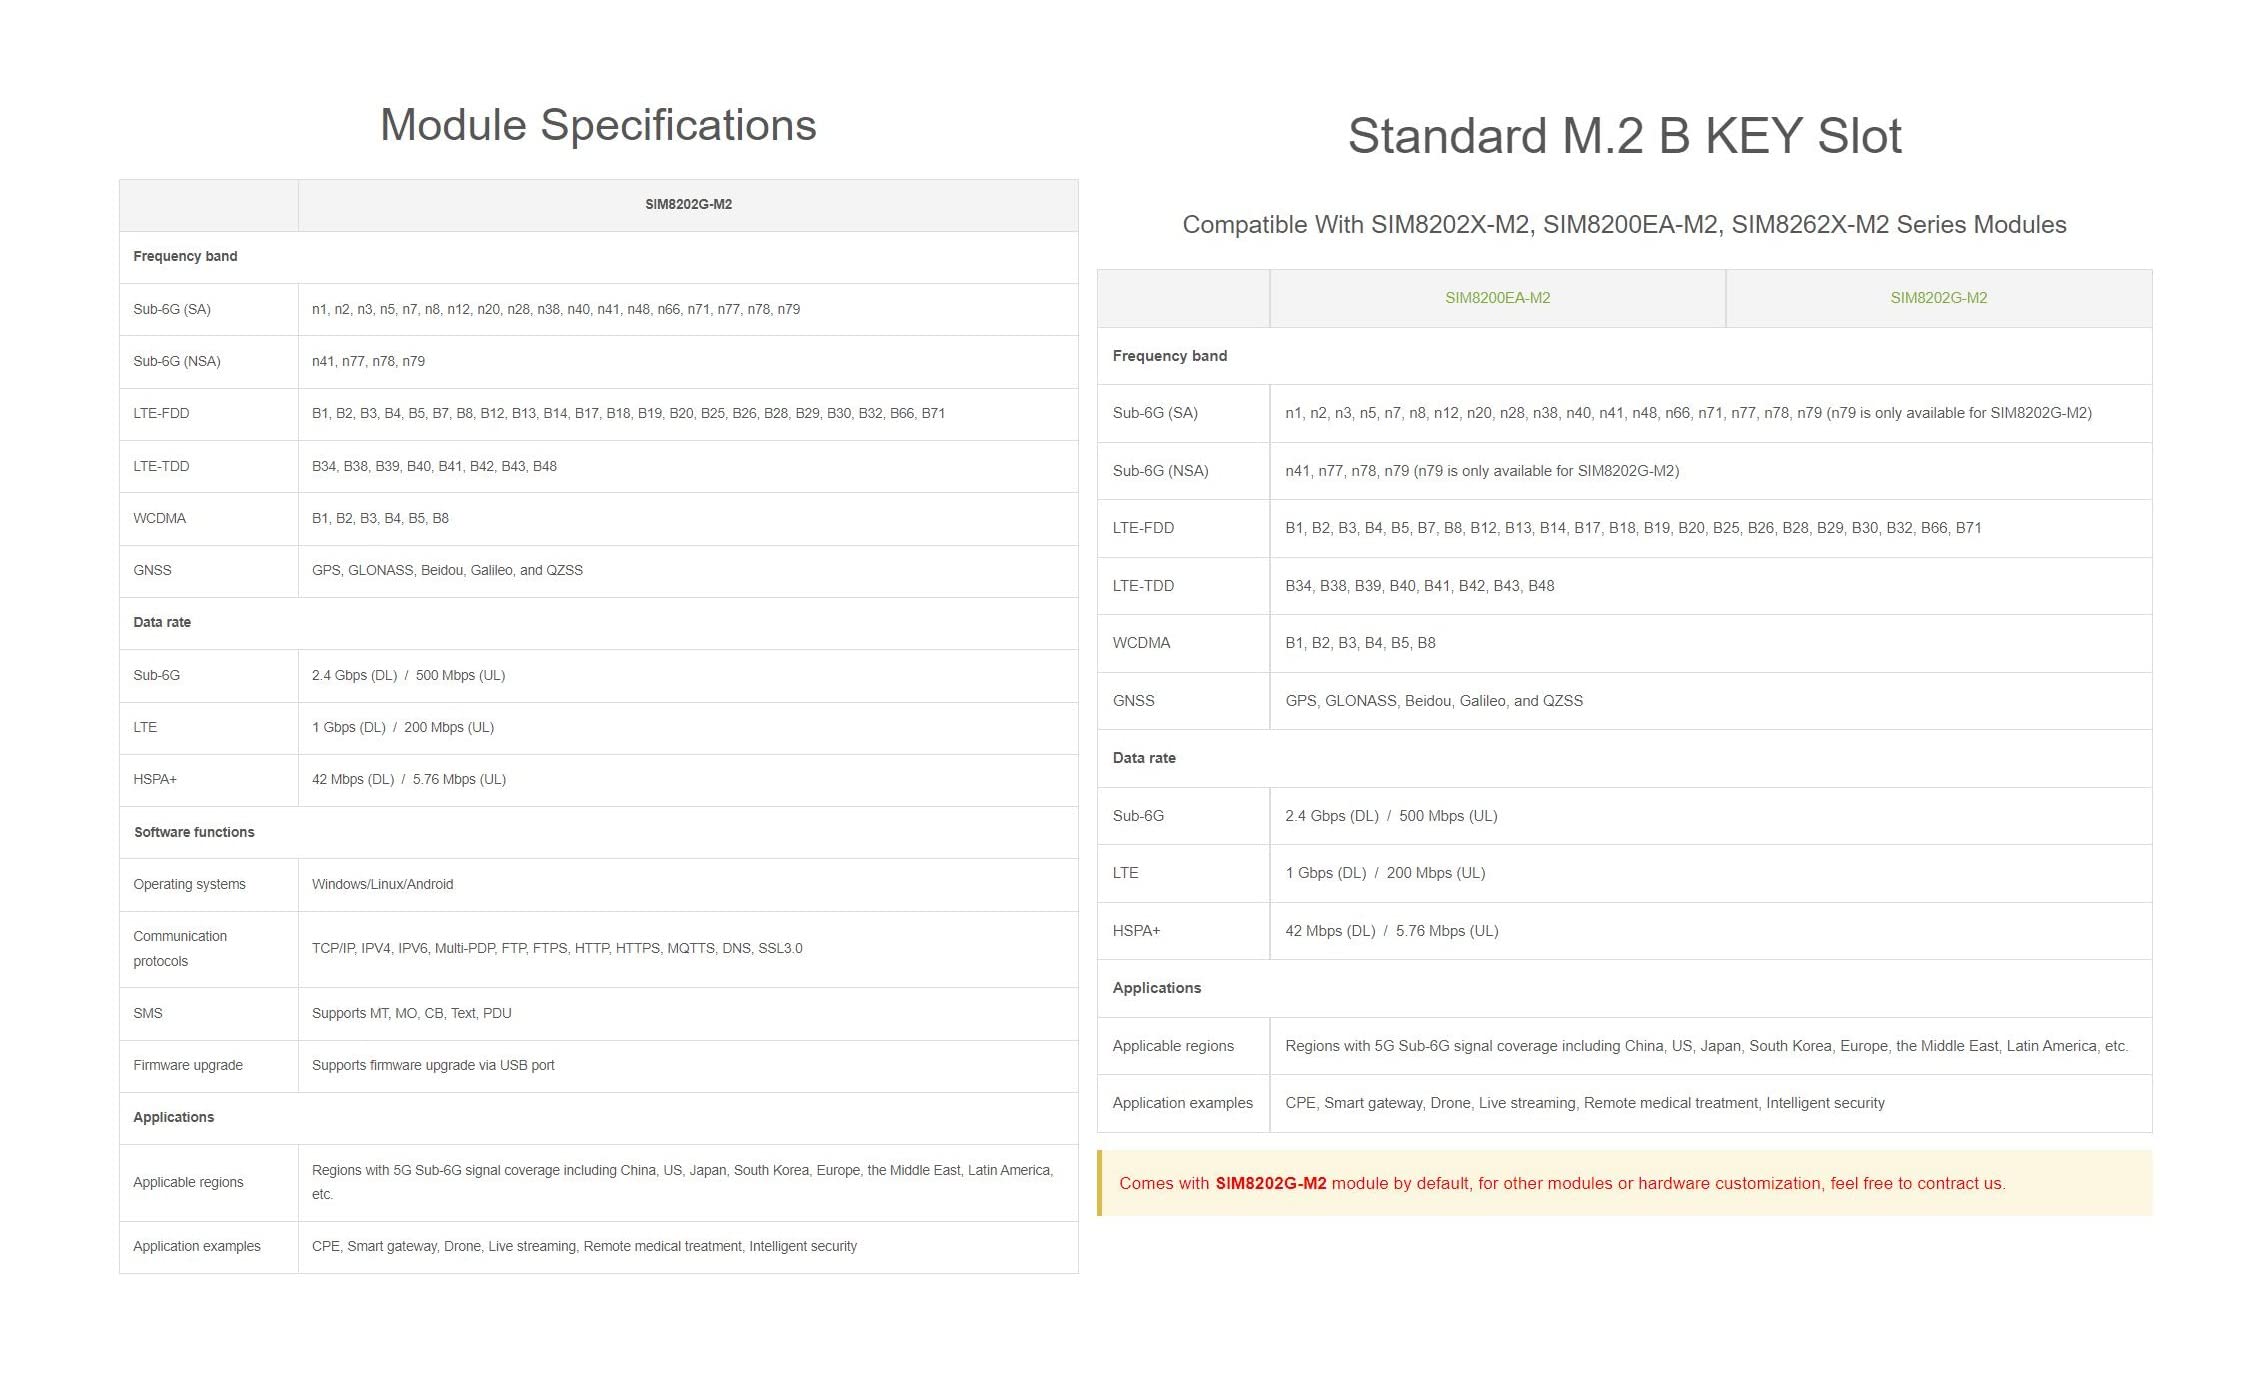Click the Sub-6G (SA) row label in left table
The image size is (2260, 1398).
[172, 309]
